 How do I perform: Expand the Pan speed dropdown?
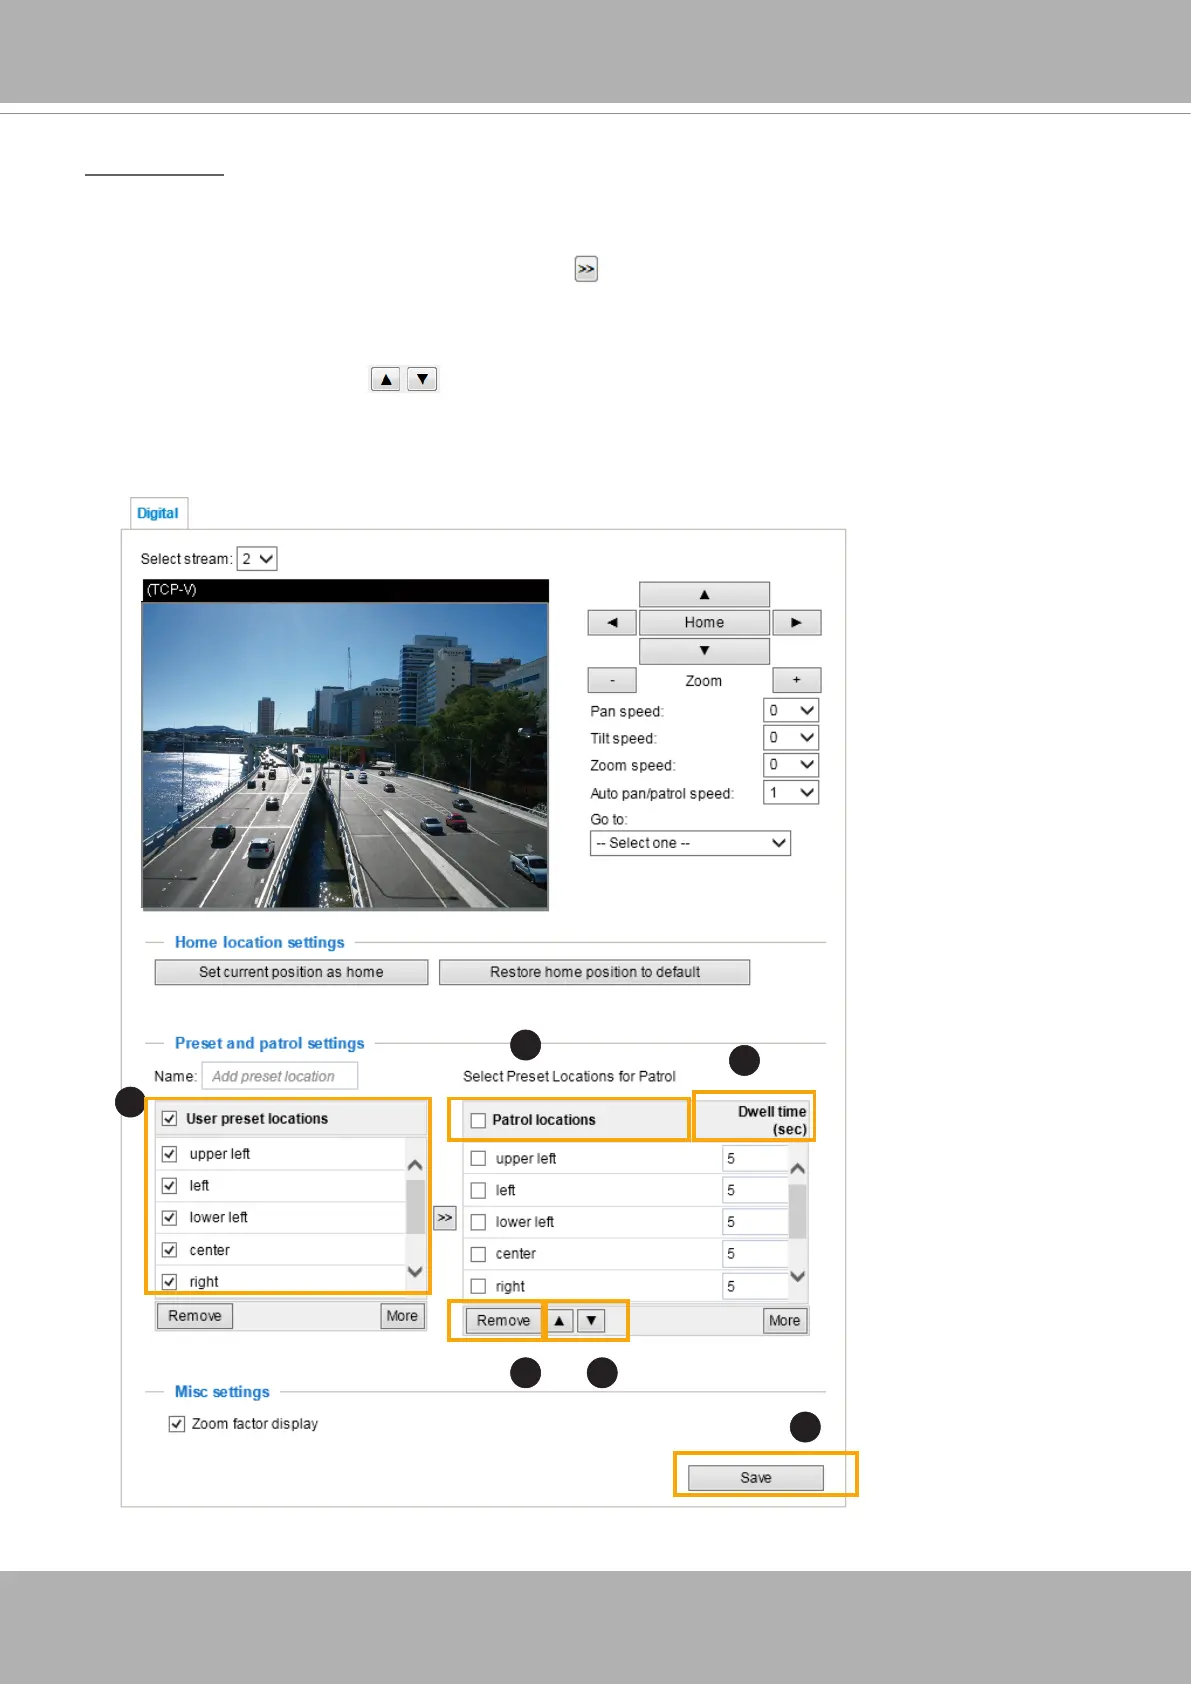(x=791, y=711)
